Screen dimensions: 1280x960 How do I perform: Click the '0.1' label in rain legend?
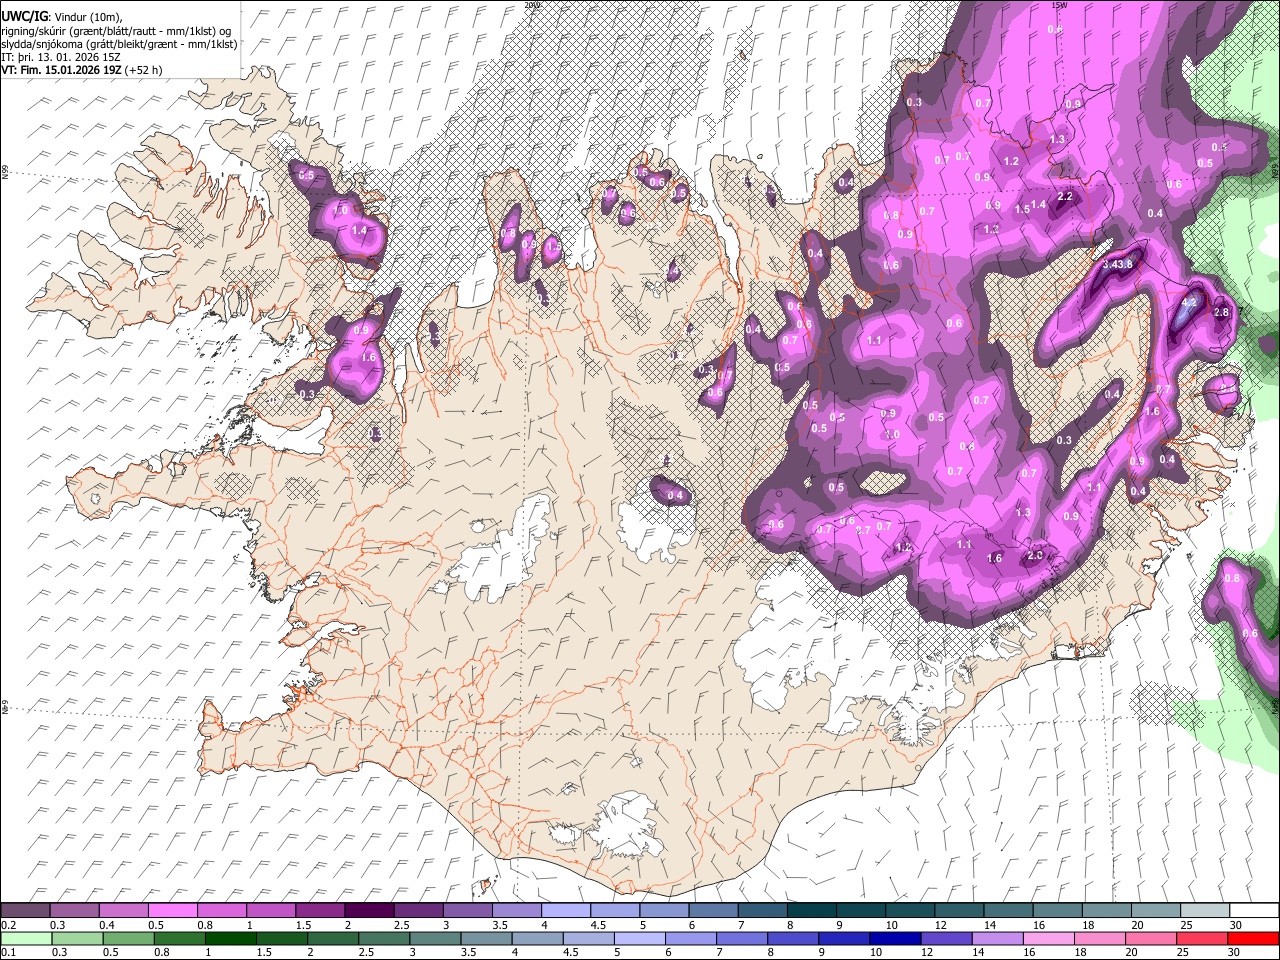8,952
